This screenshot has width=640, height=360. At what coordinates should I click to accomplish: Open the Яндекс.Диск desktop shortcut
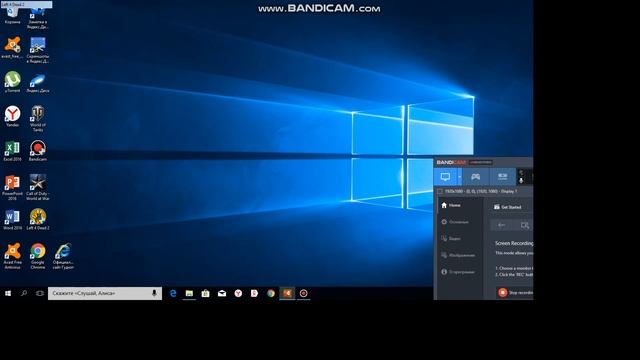click(38, 83)
